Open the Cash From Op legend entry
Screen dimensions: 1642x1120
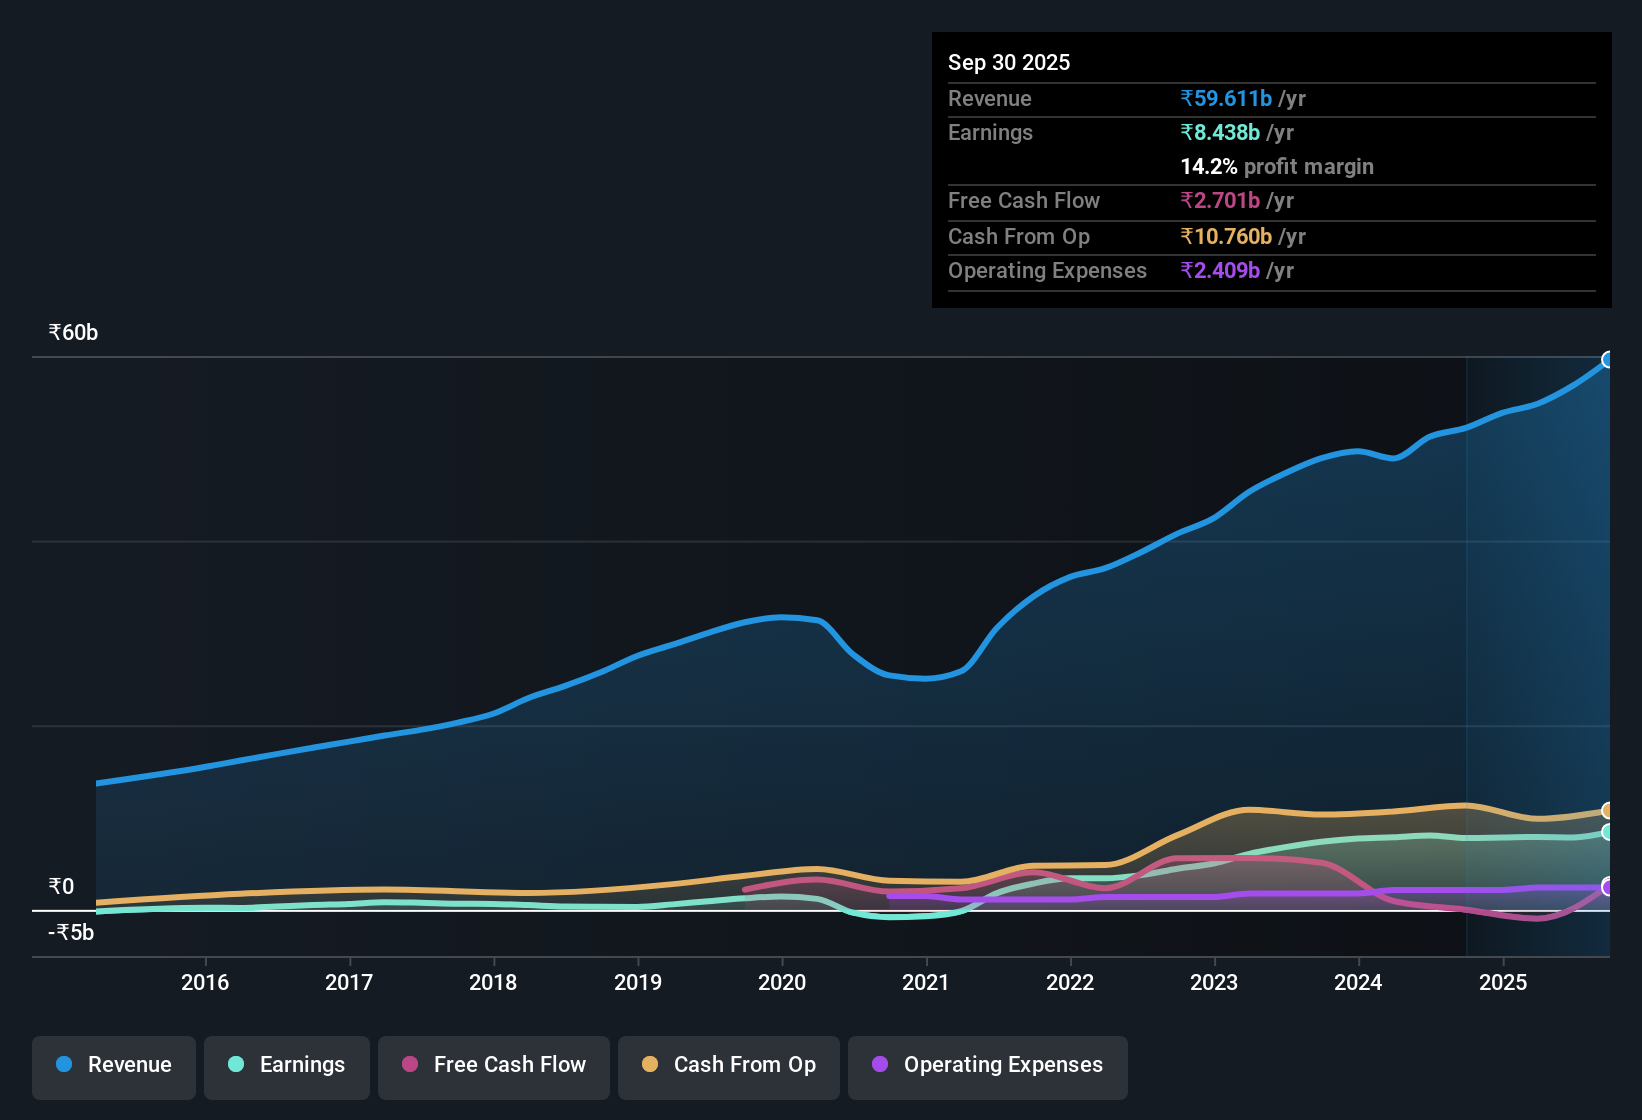(728, 1065)
